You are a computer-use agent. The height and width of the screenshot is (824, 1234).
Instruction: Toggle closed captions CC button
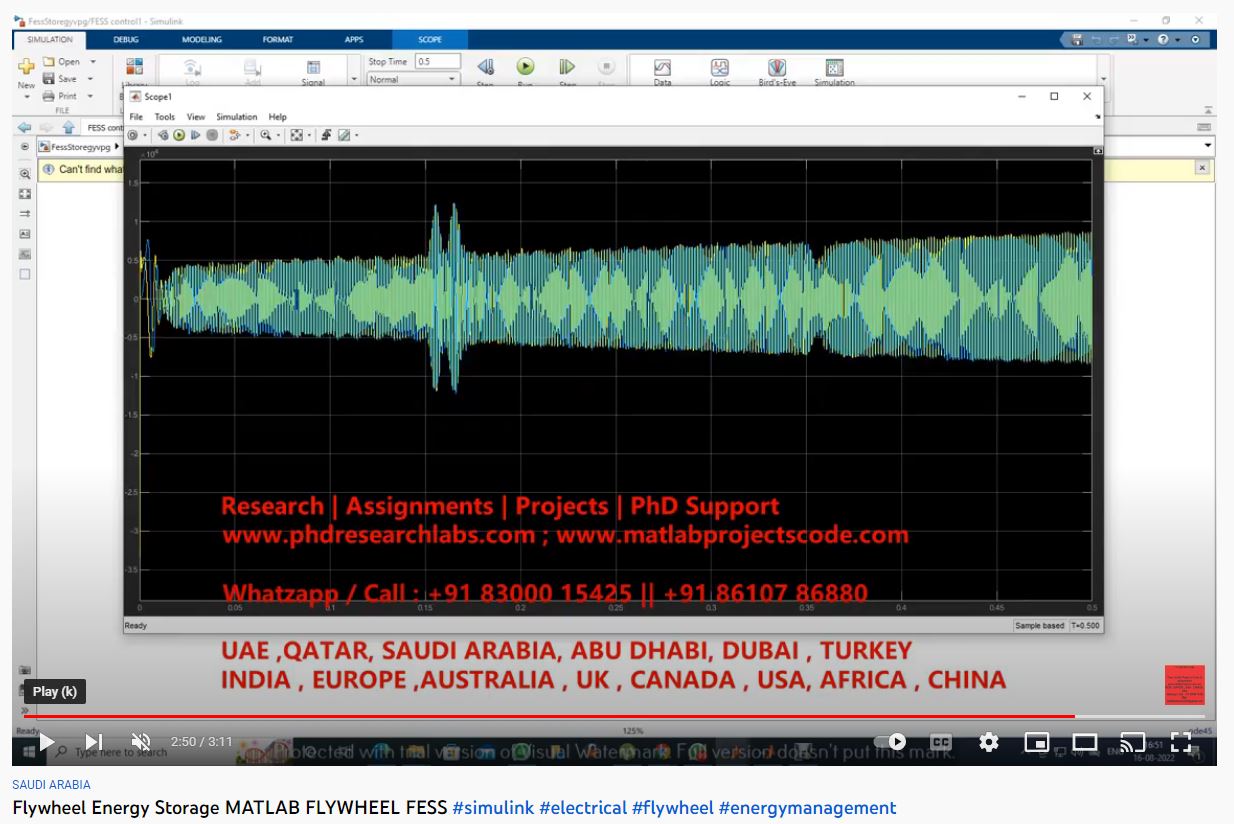tap(940, 742)
